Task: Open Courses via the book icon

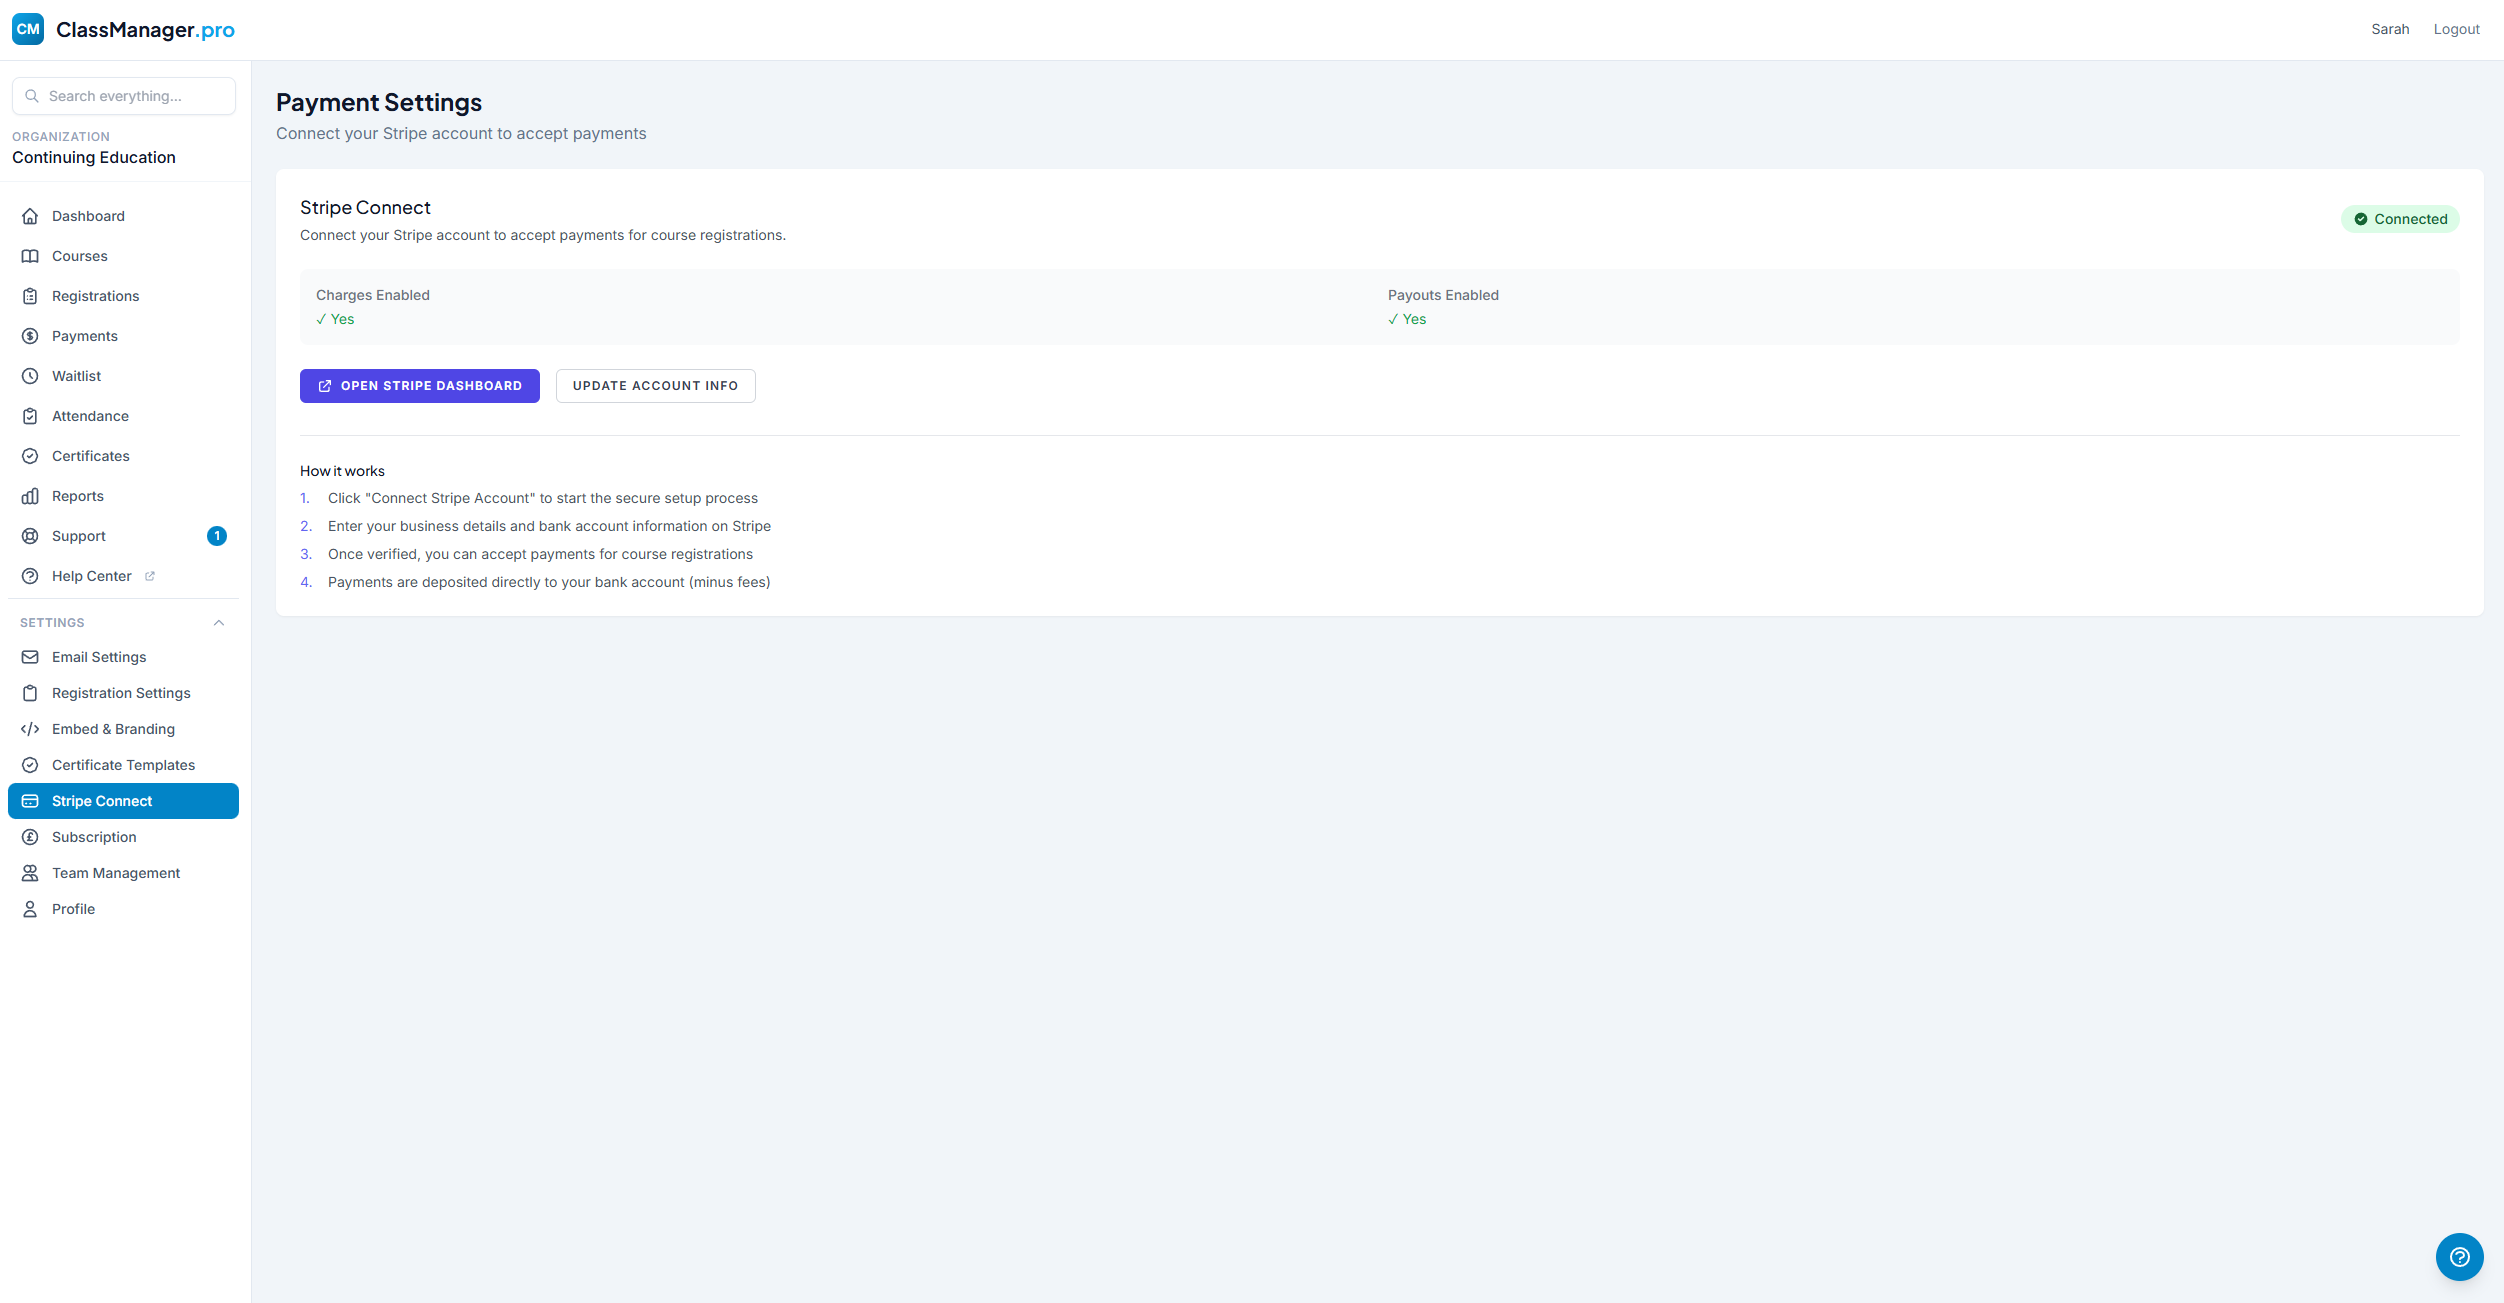Action: click(x=30, y=256)
